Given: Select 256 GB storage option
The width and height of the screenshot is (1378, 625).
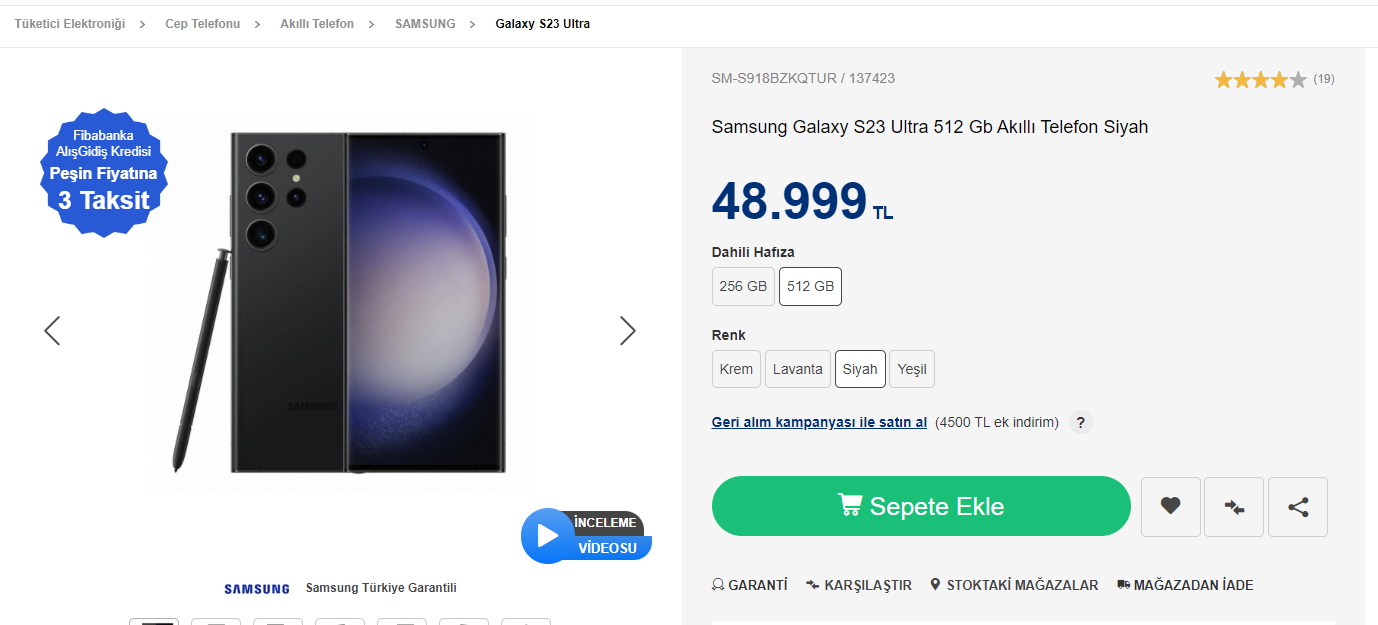Looking at the screenshot, I should pos(743,286).
